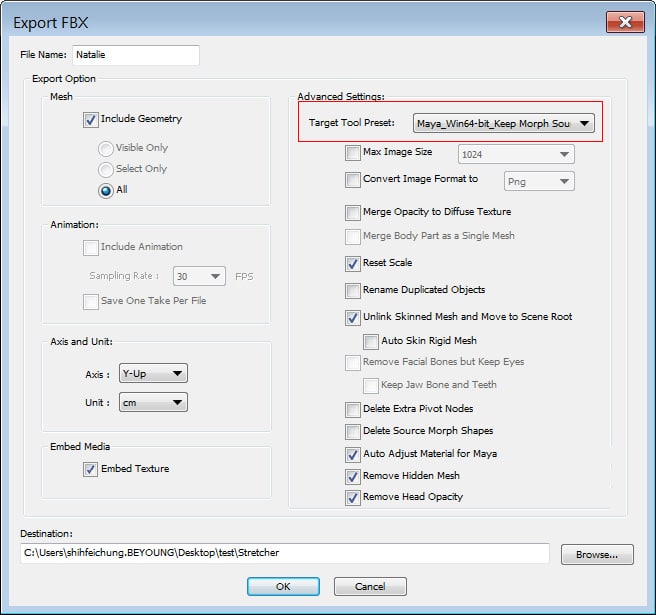656x615 pixels.
Task: Click the Cancel button
Action: click(370, 586)
